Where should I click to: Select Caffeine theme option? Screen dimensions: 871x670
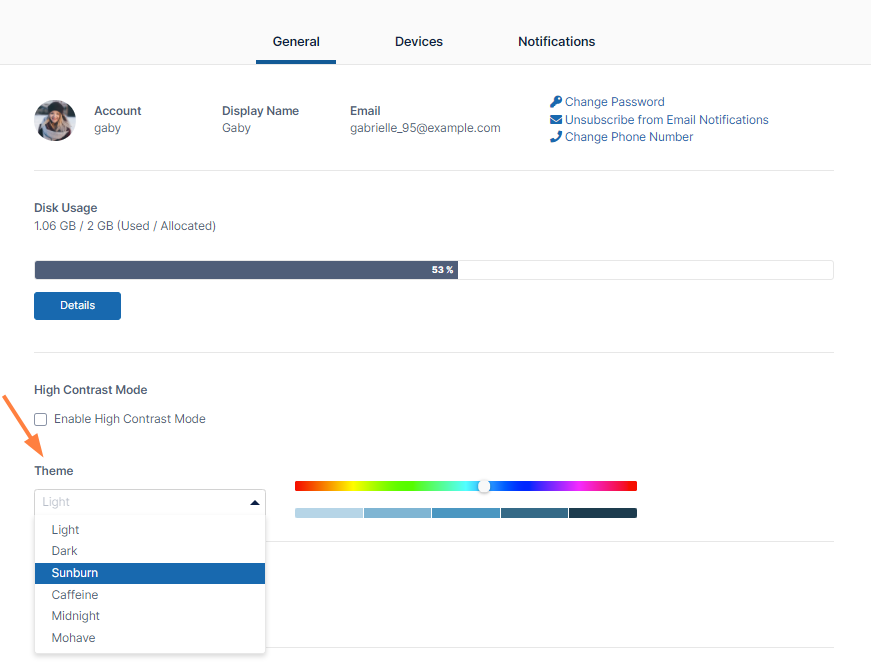tap(75, 595)
